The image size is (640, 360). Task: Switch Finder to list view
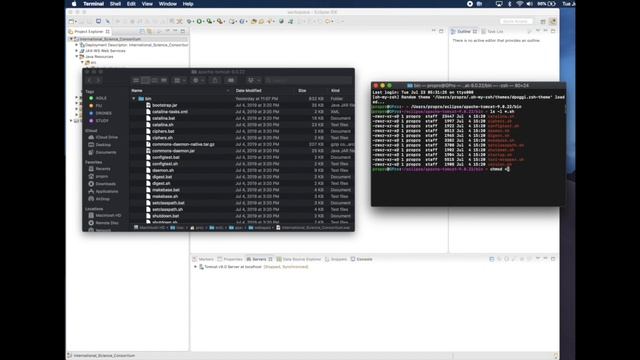coord(145,80)
